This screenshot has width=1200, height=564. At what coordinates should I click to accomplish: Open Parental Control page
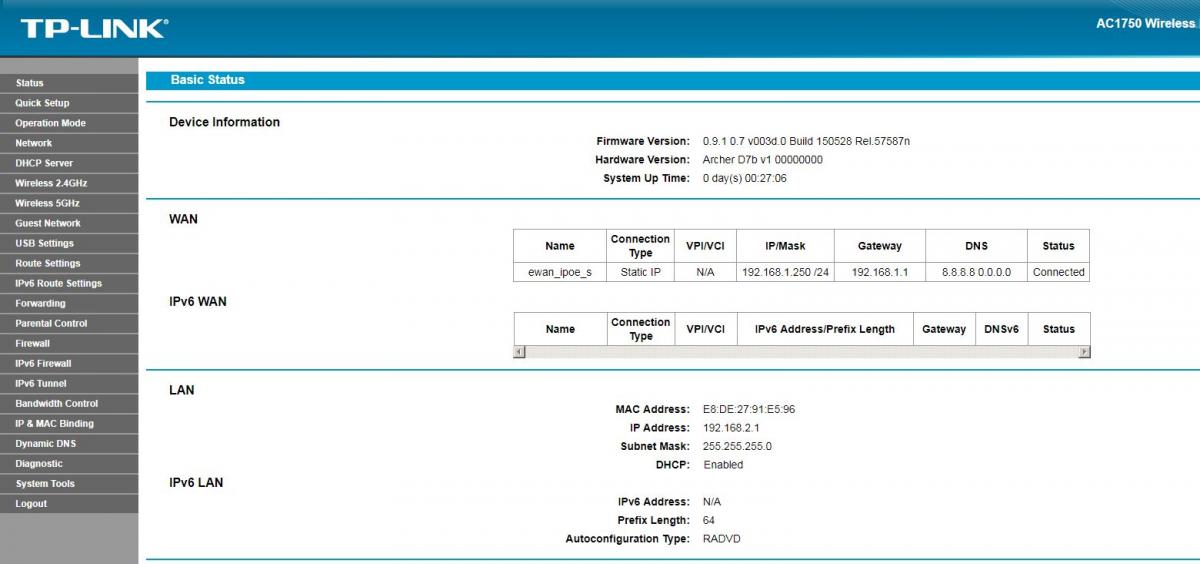[x=69, y=323]
